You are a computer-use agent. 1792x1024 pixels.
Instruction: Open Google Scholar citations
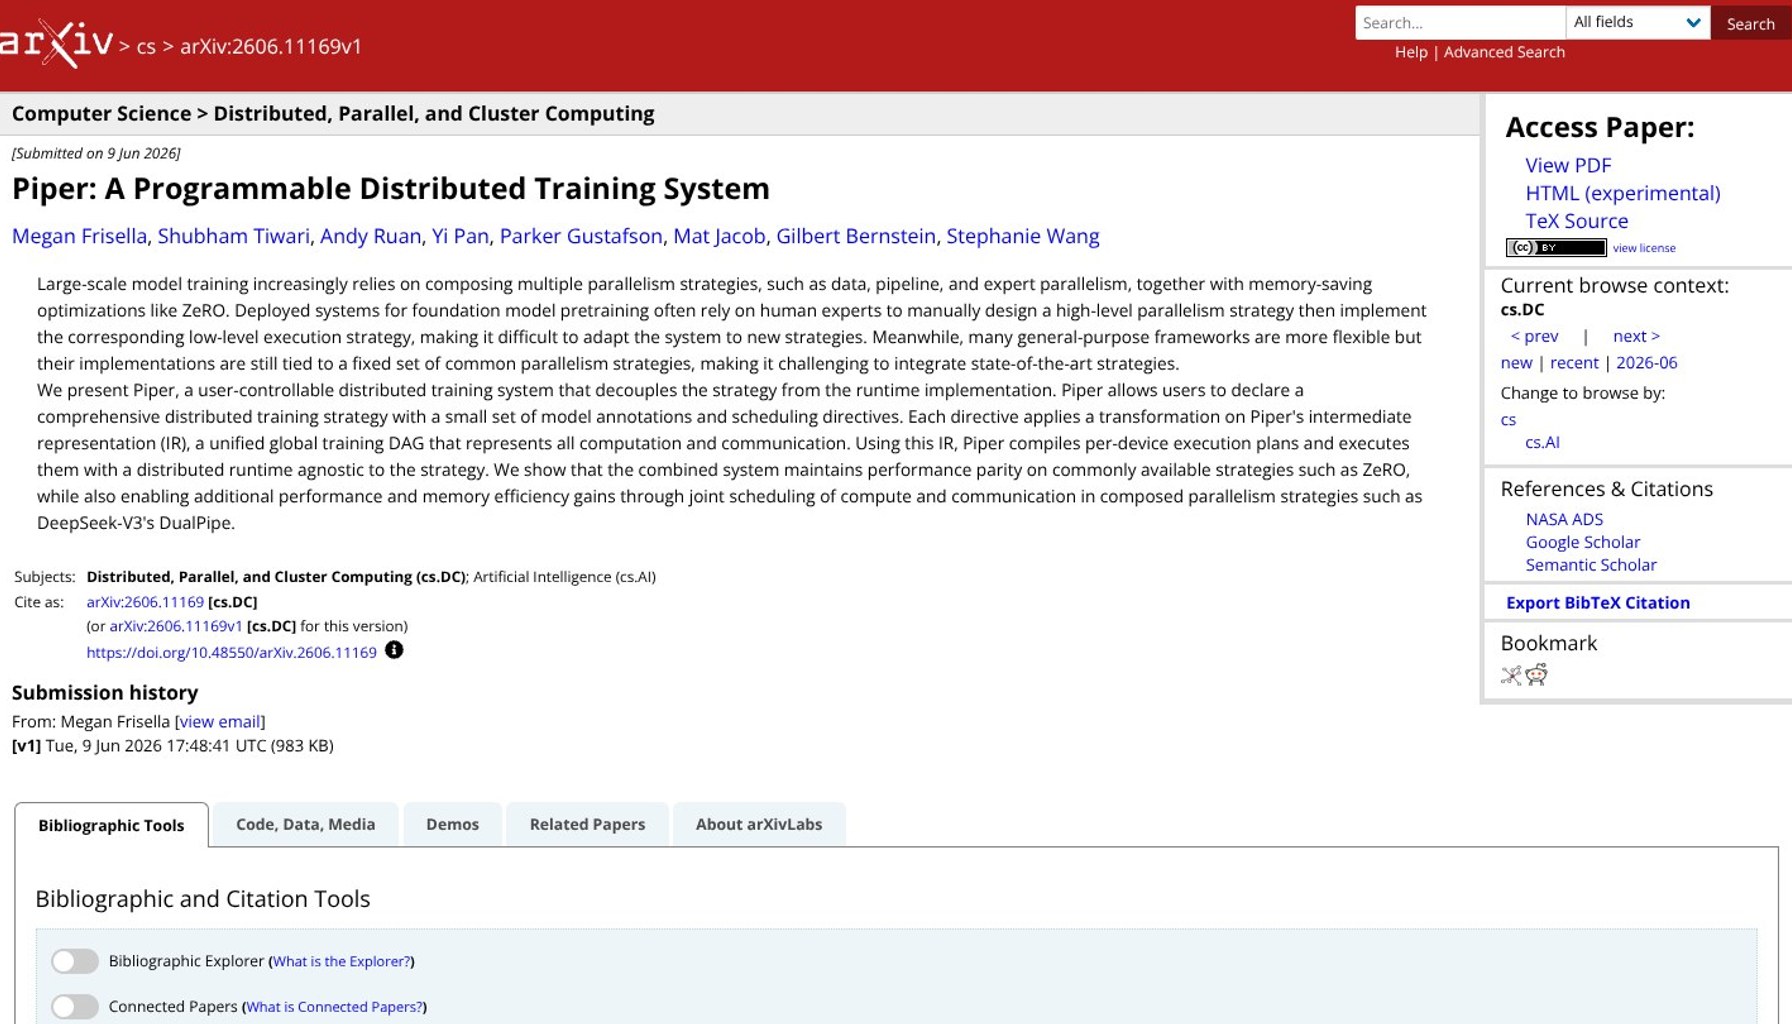(x=1583, y=542)
